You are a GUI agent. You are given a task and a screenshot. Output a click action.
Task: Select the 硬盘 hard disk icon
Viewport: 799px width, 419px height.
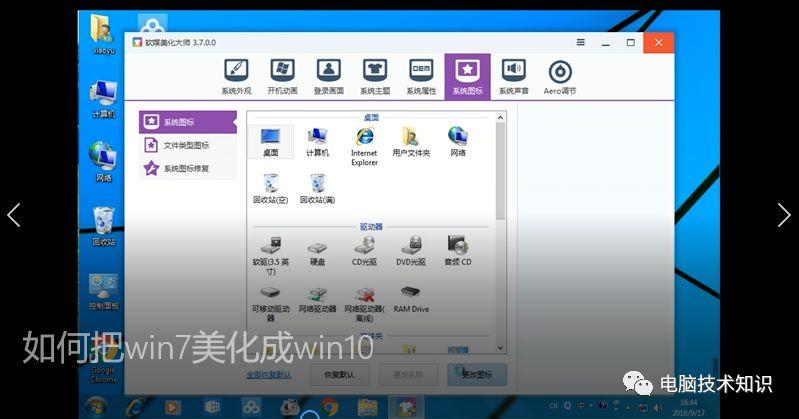coord(317,252)
